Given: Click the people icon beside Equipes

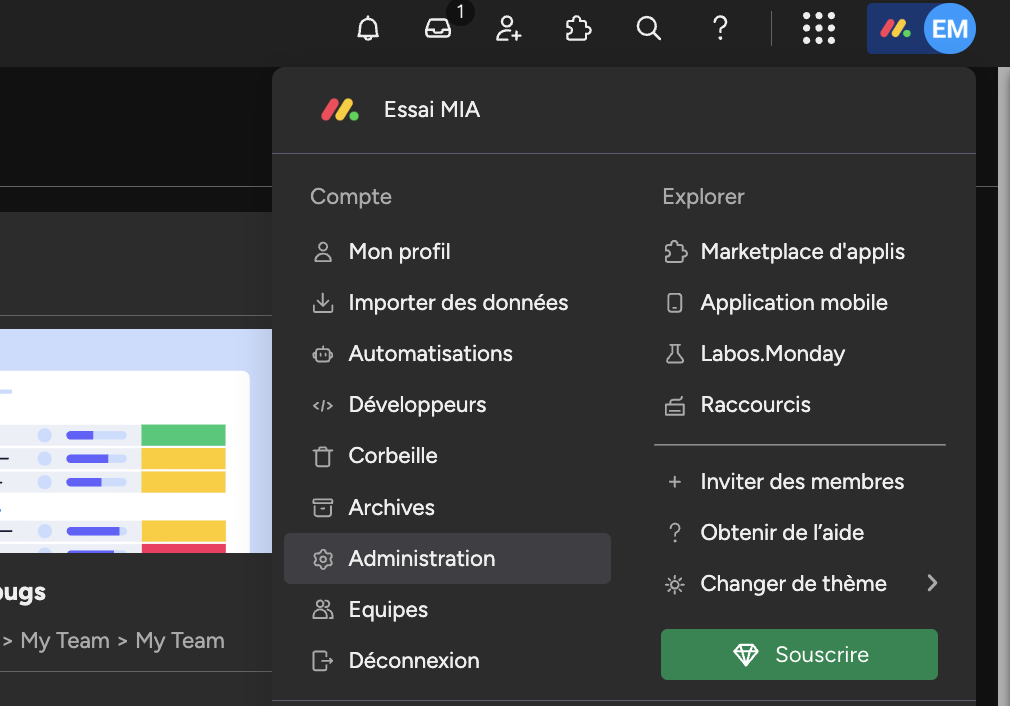Looking at the screenshot, I should [x=323, y=609].
